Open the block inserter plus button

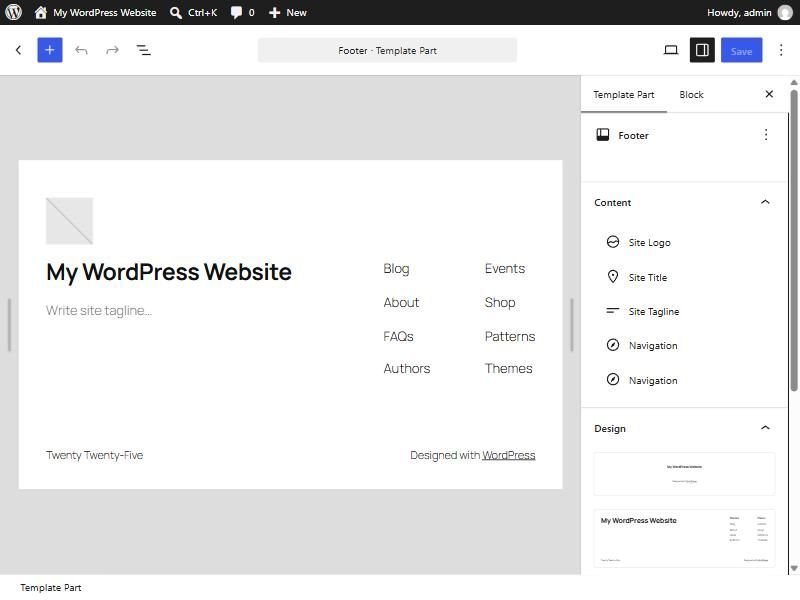(49, 50)
